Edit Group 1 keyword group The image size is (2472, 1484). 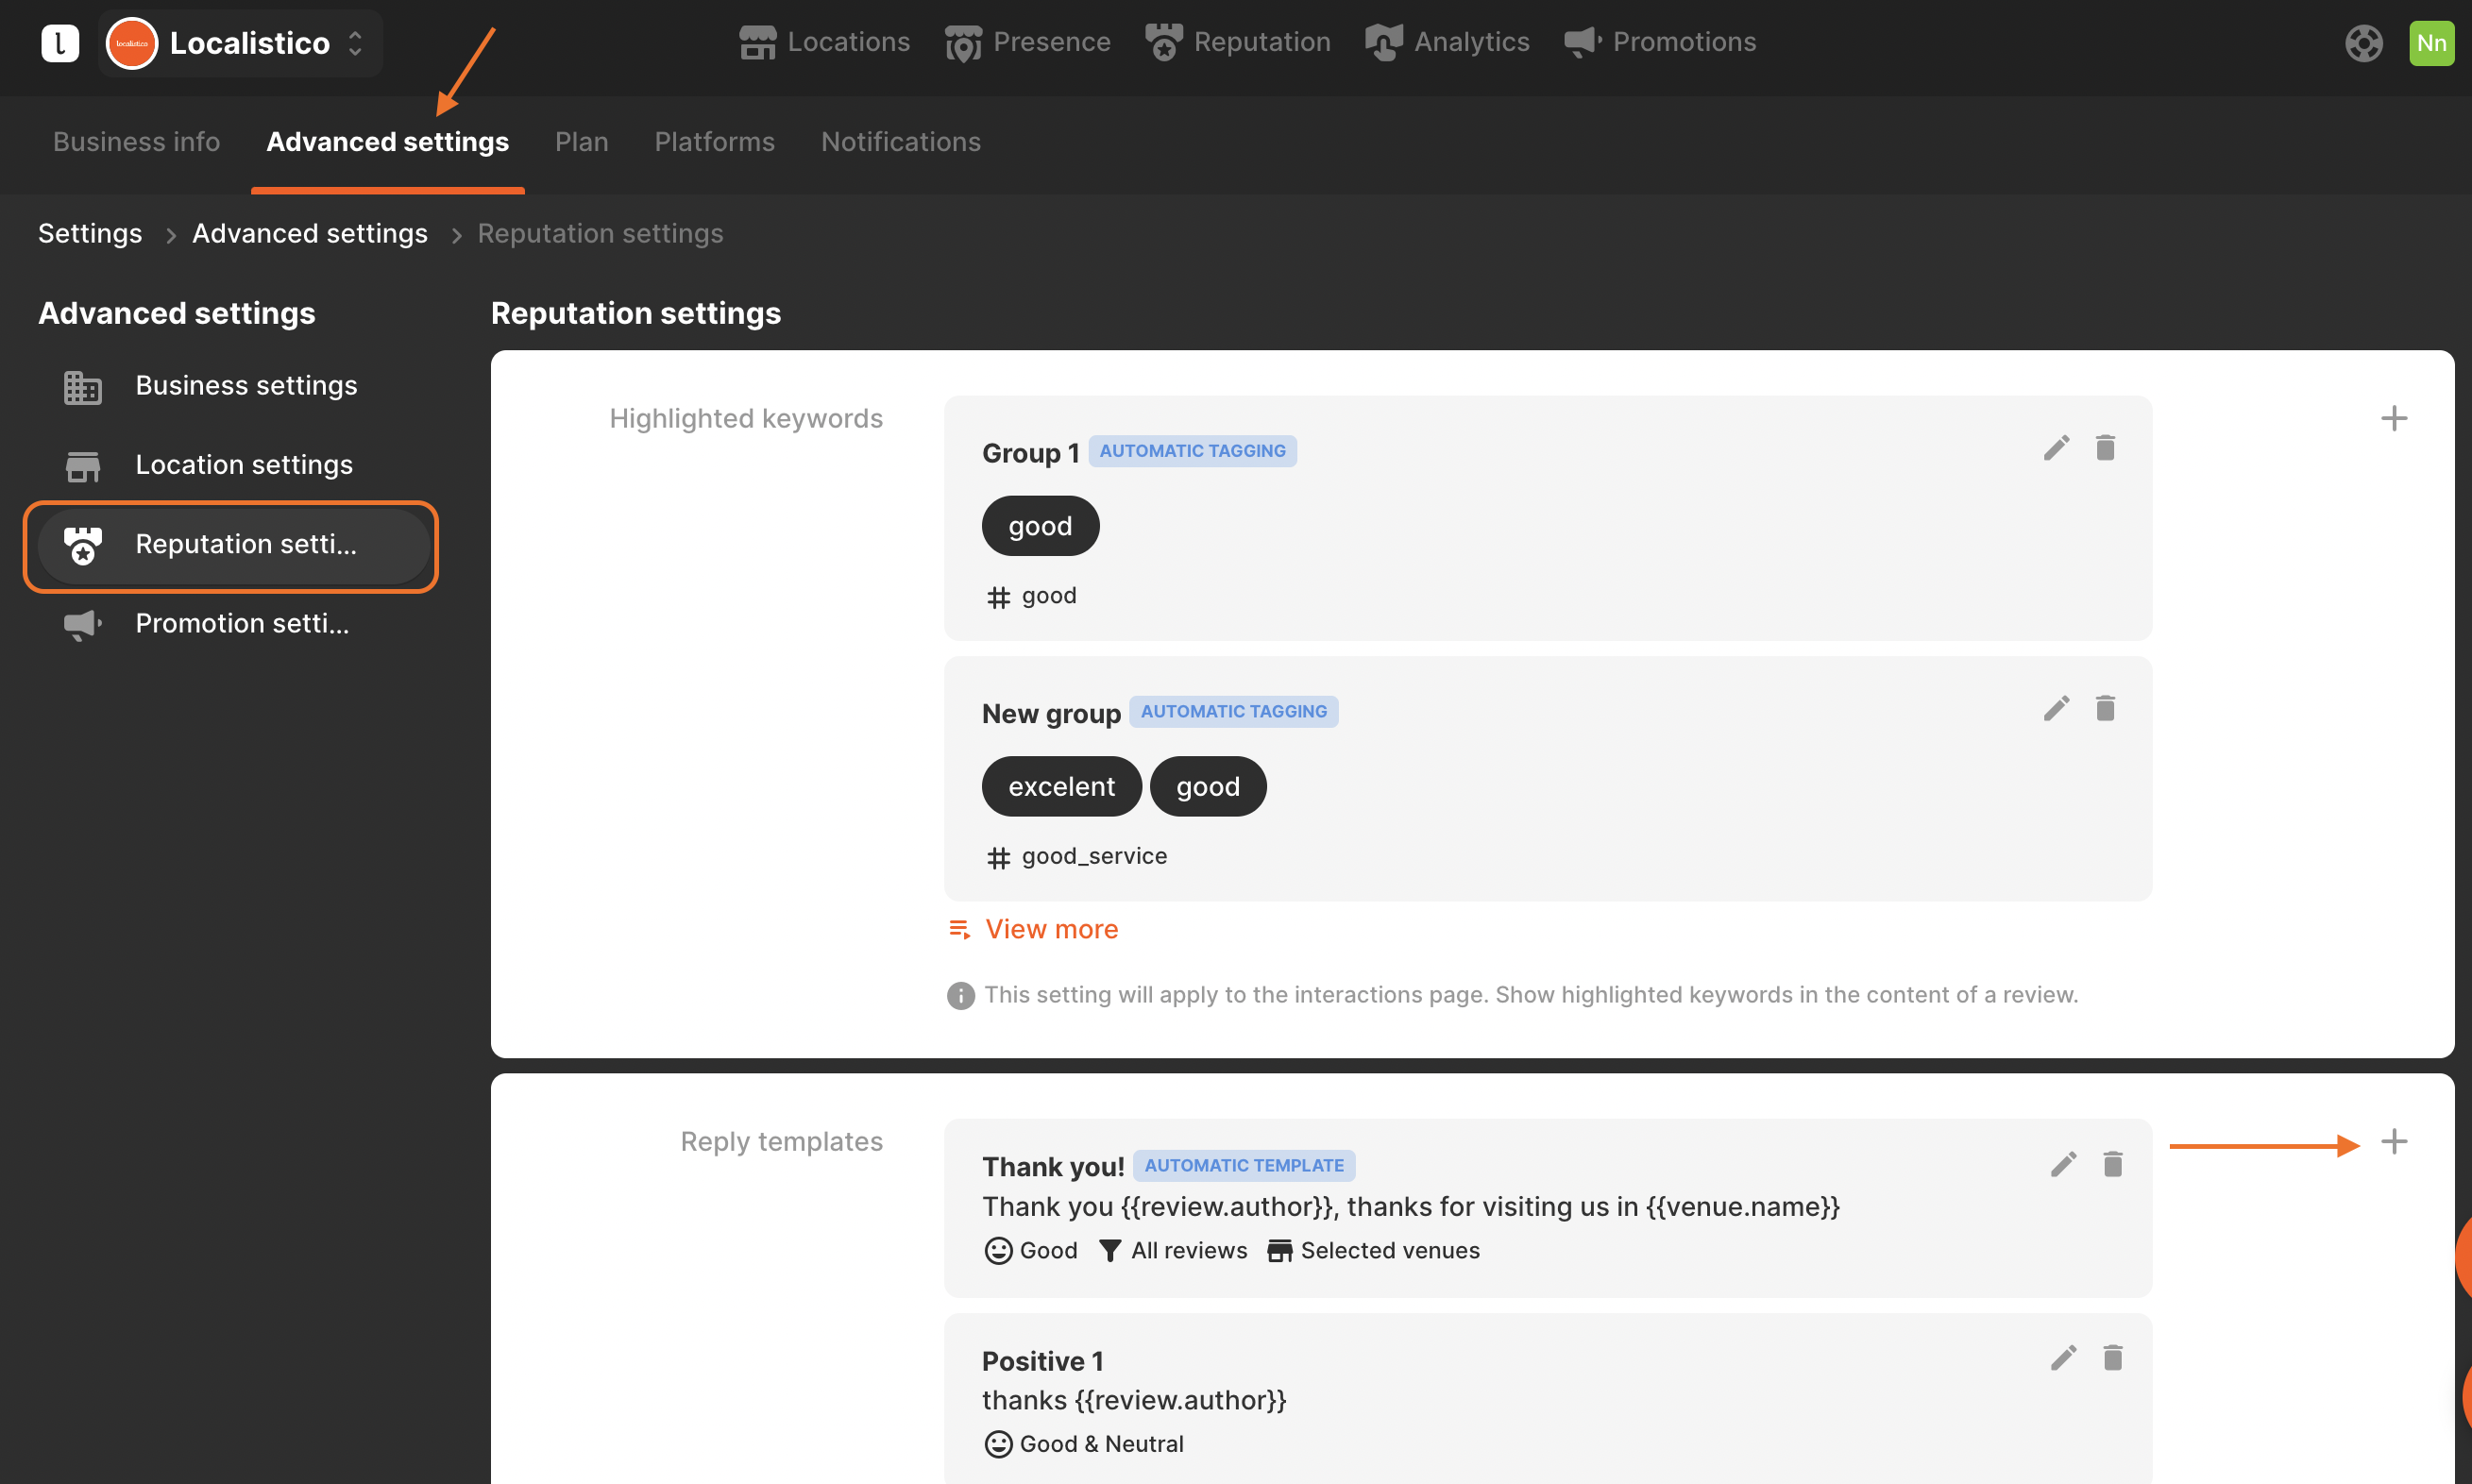[2056, 448]
